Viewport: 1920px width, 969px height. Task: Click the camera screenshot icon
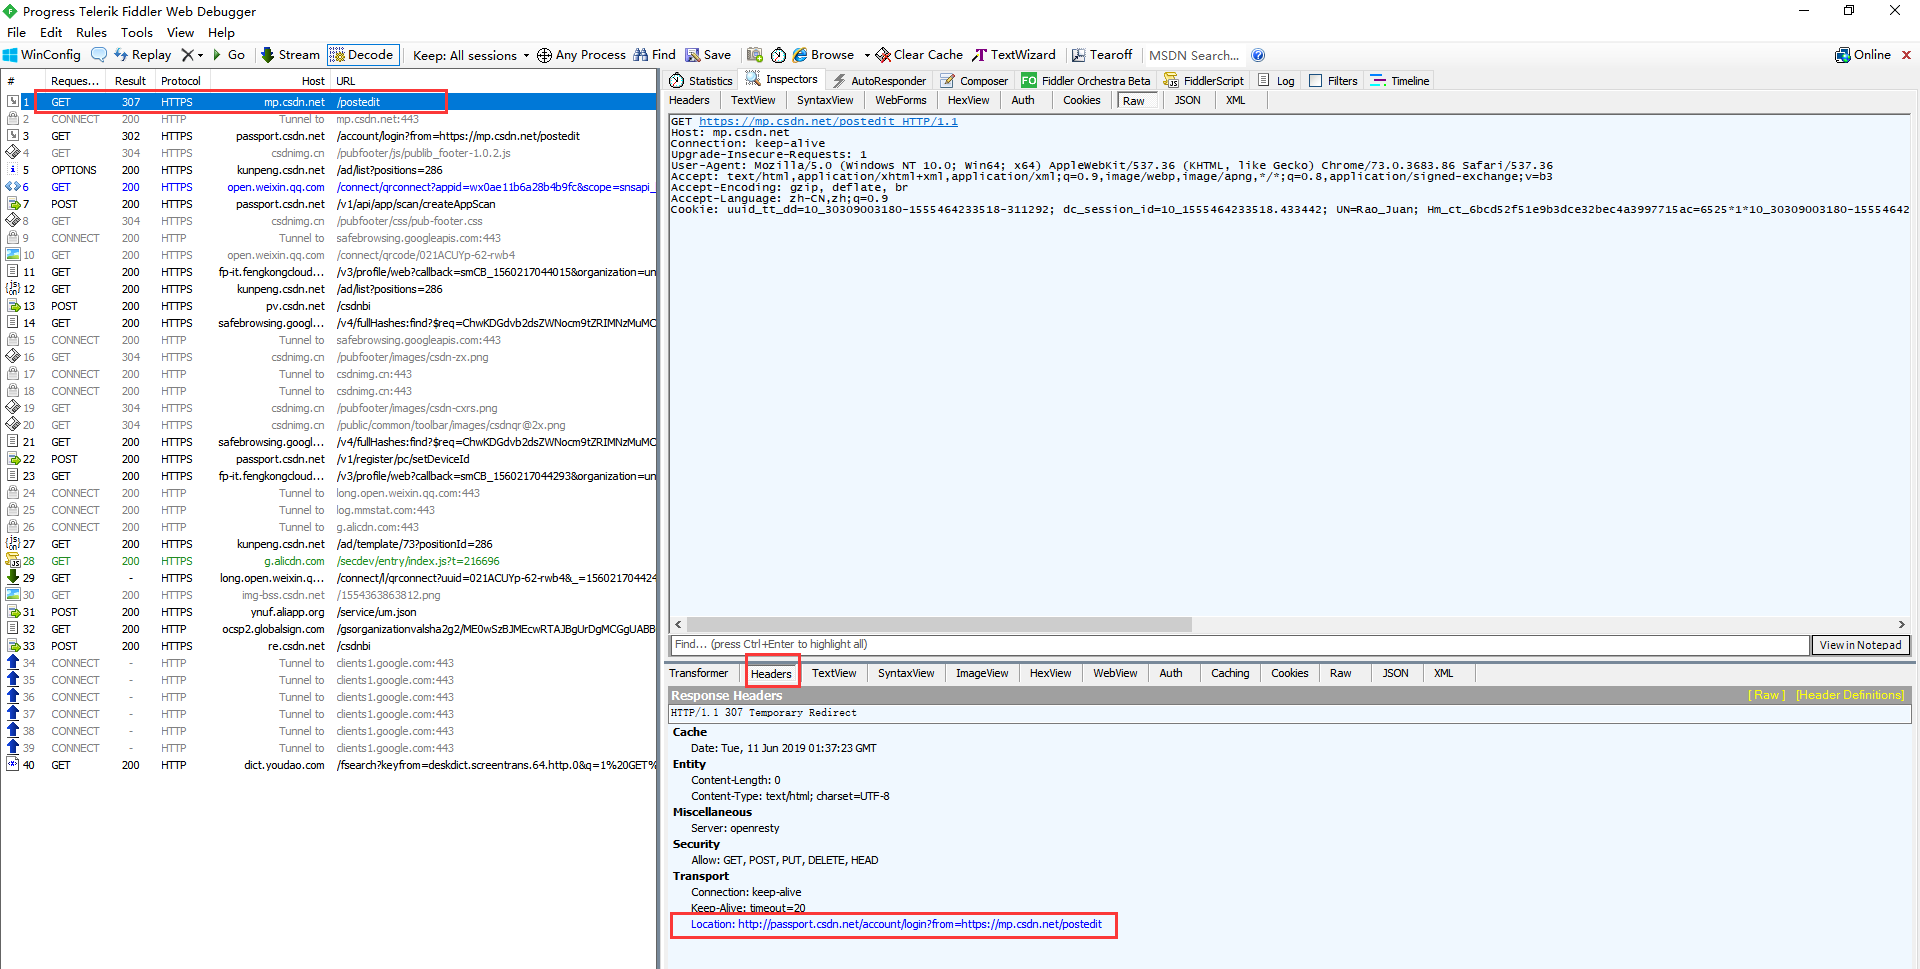755,55
